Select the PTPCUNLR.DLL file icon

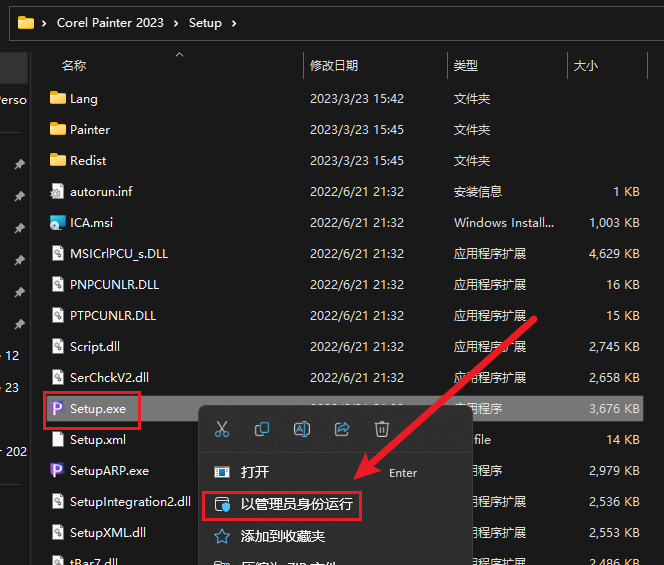pyautogui.click(x=58, y=315)
